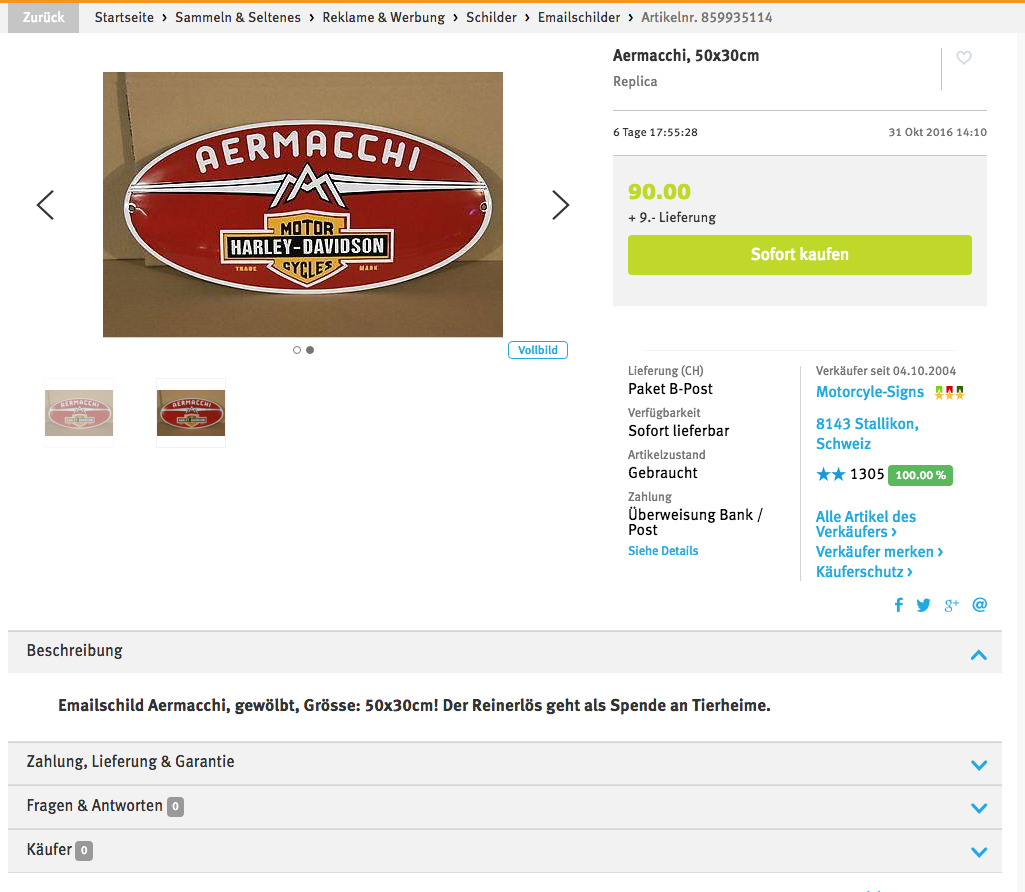
Task: Show next product image with right arrow
Action: (560, 205)
